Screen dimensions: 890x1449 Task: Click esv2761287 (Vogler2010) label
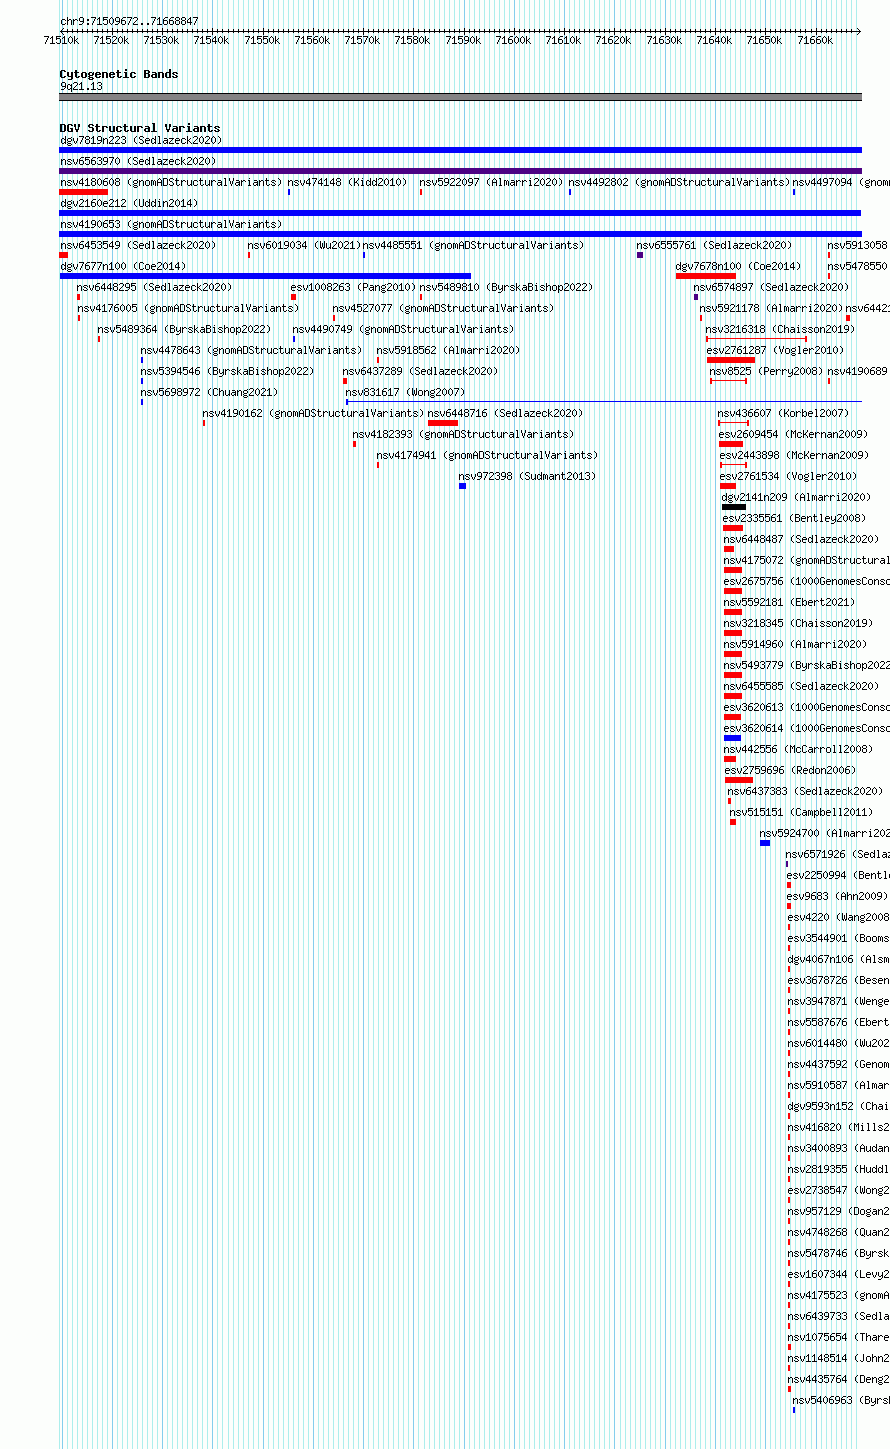(x=775, y=350)
